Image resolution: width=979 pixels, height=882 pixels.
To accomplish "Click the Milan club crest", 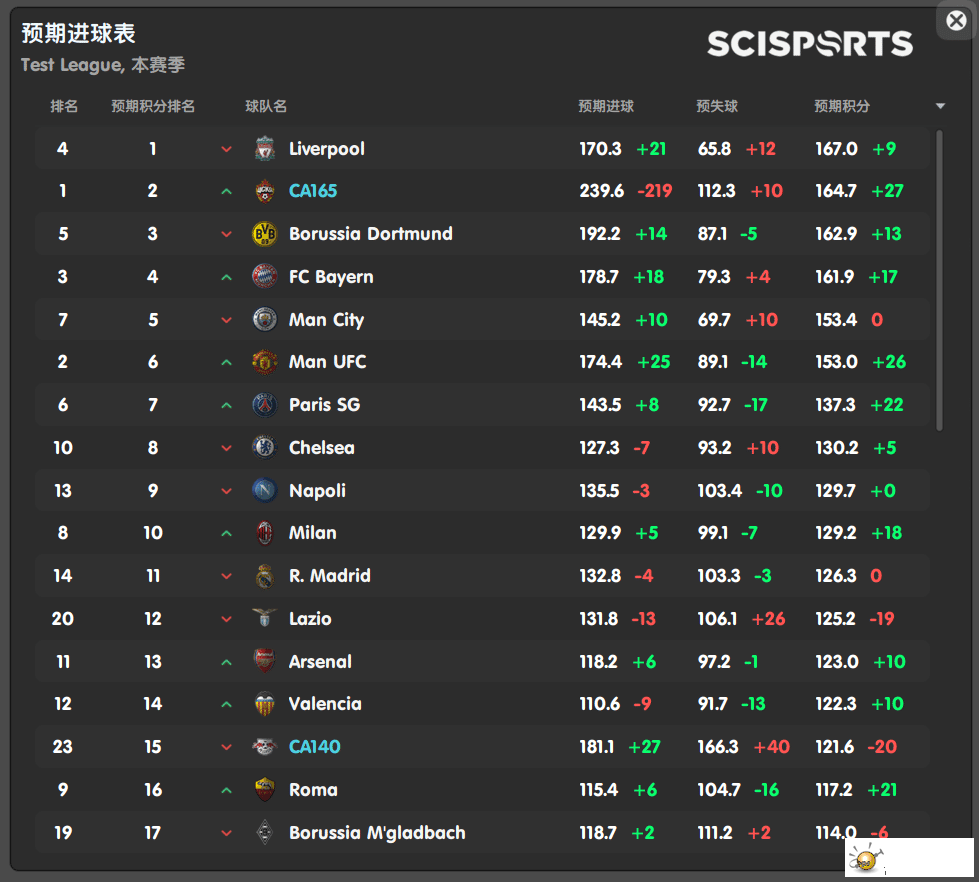I will coord(264,533).
